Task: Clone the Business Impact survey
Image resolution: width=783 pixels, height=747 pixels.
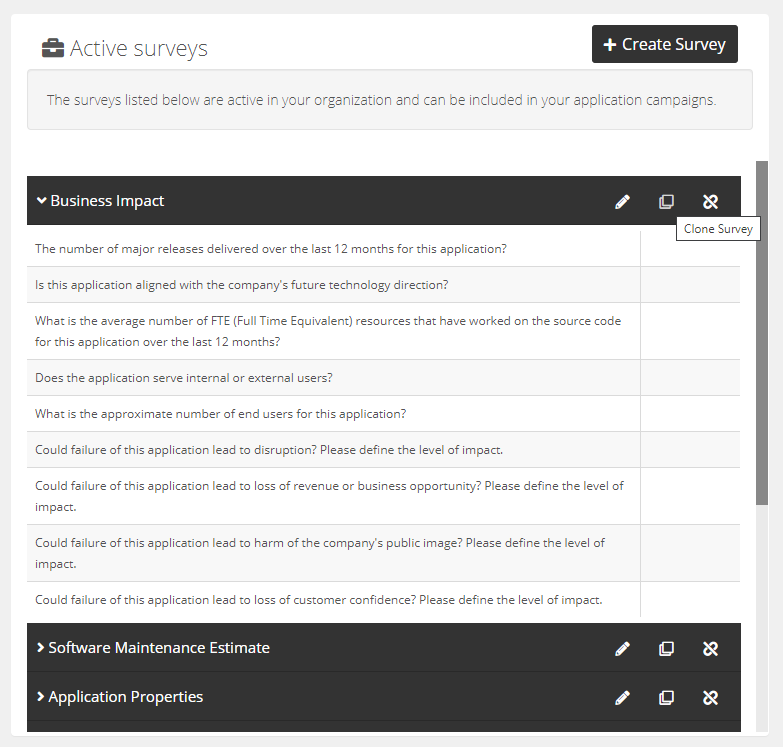Action: (x=666, y=202)
